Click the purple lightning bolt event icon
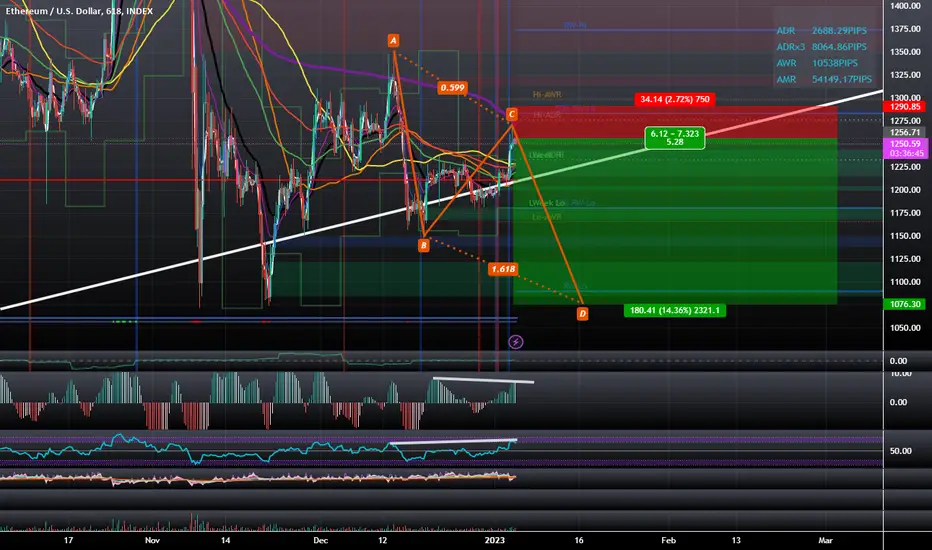Image resolution: width=932 pixels, height=550 pixels. (515, 342)
